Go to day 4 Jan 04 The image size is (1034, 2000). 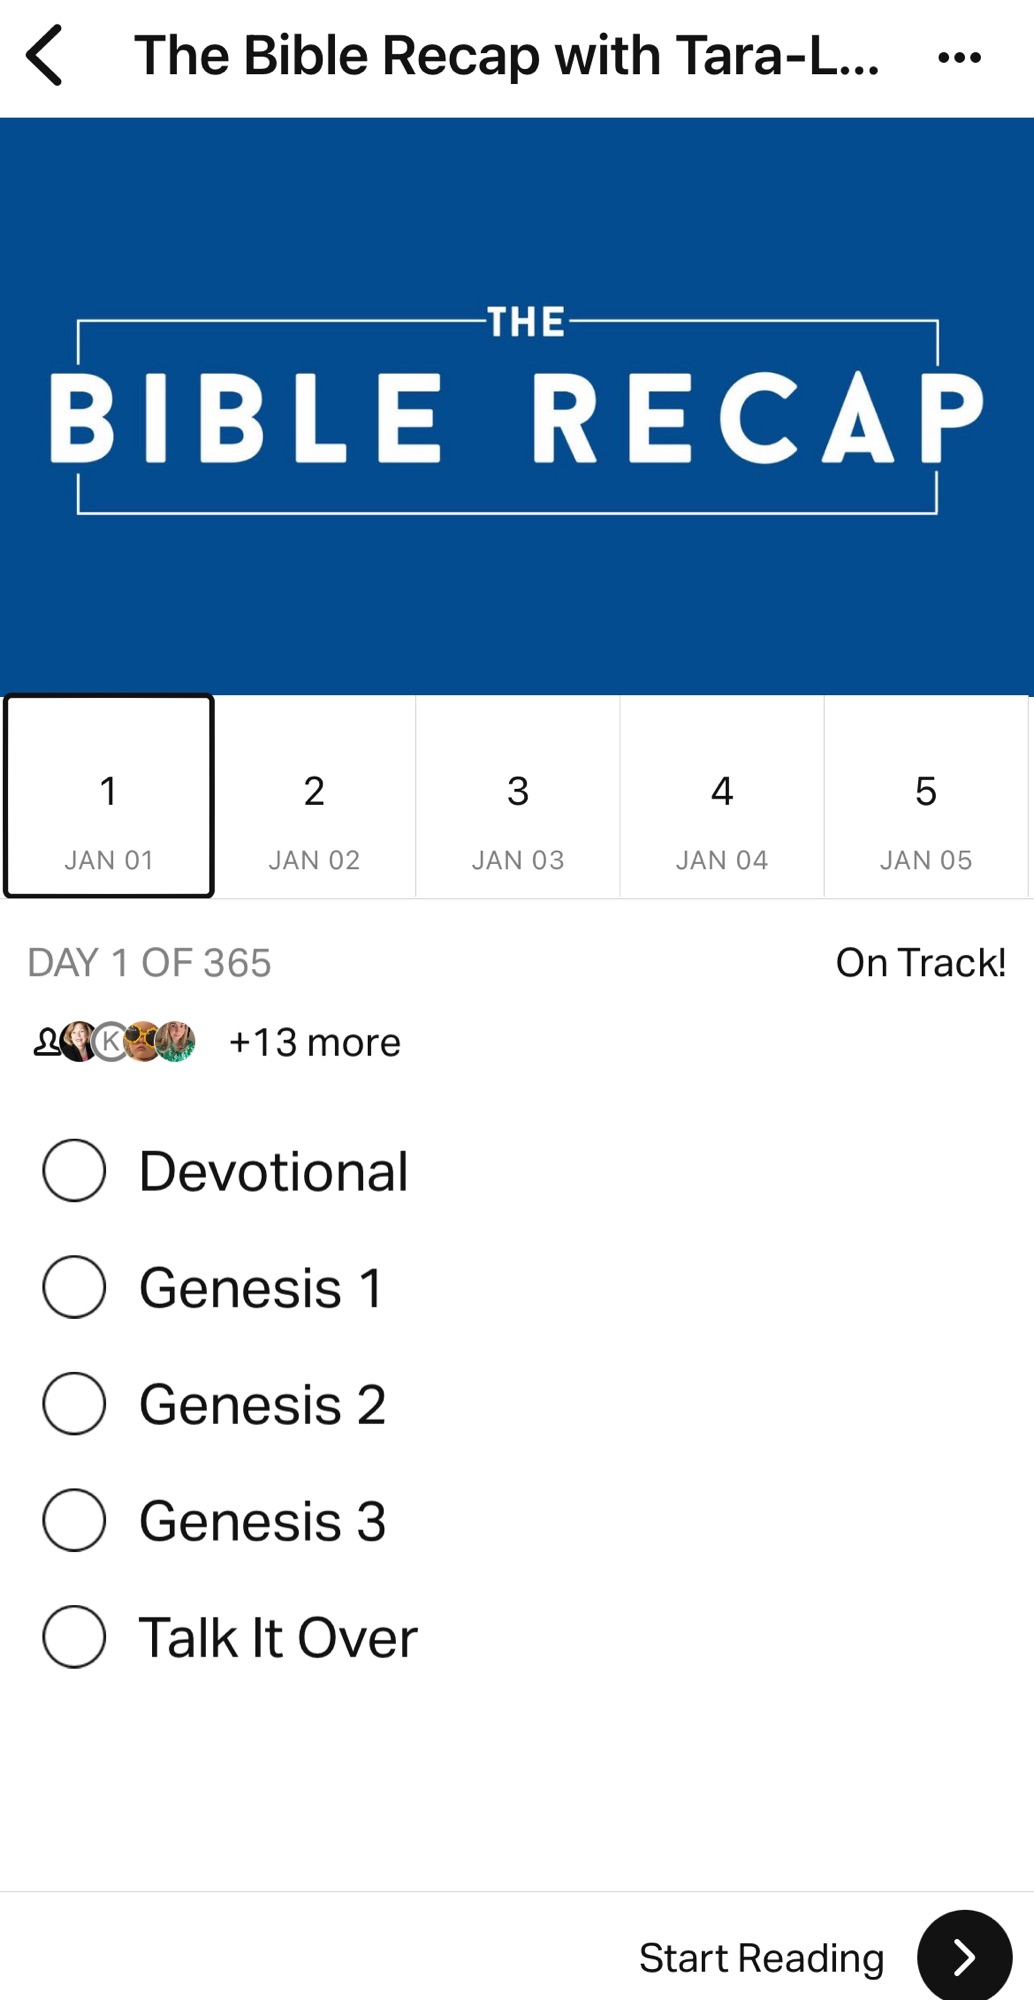pyautogui.click(x=722, y=797)
